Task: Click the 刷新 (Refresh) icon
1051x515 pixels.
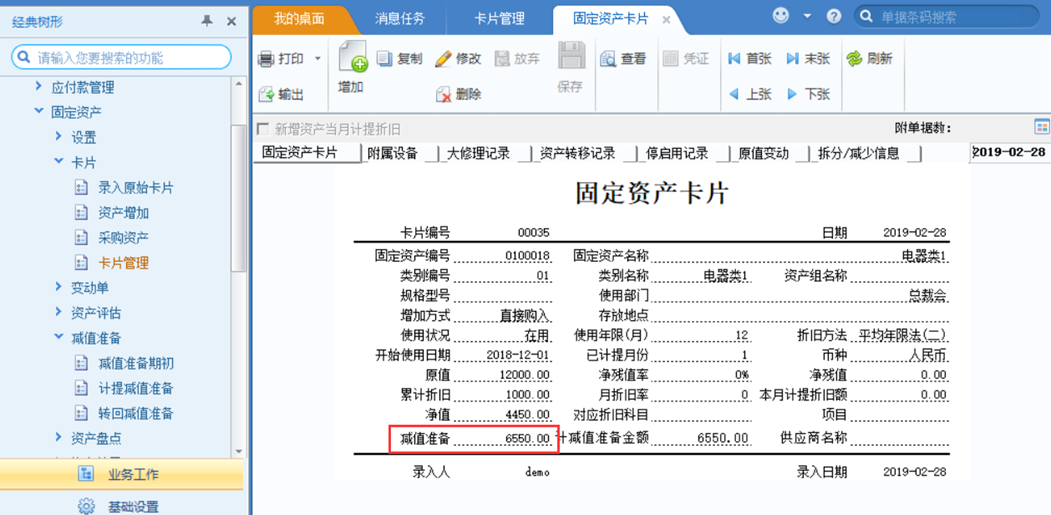Action: (x=854, y=59)
